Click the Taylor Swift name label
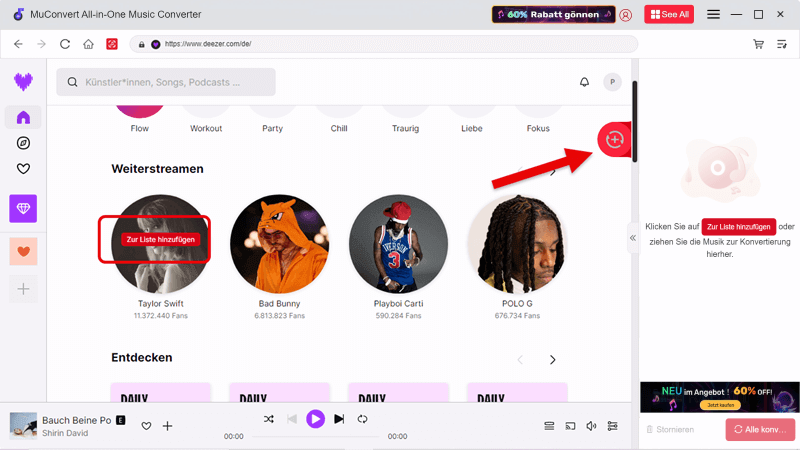This screenshot has height=450, width=800. coord(160,304)
